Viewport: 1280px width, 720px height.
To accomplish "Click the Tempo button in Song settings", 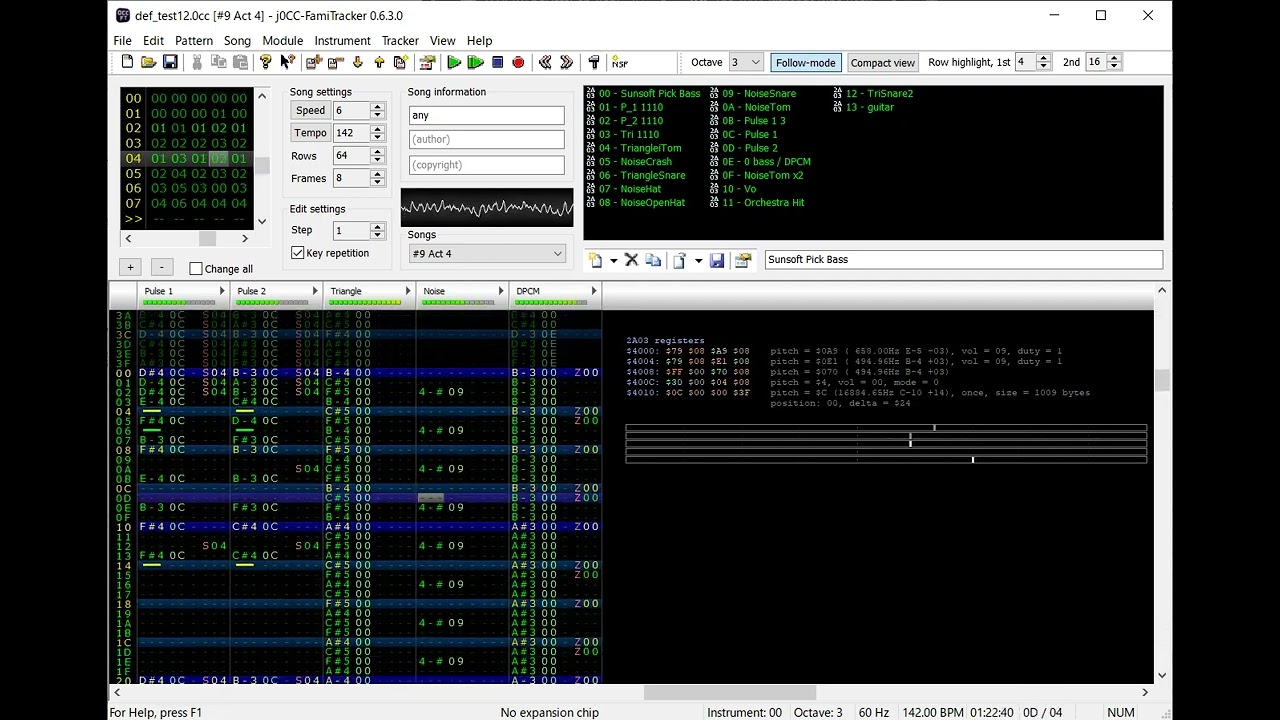I will (310, 133).
